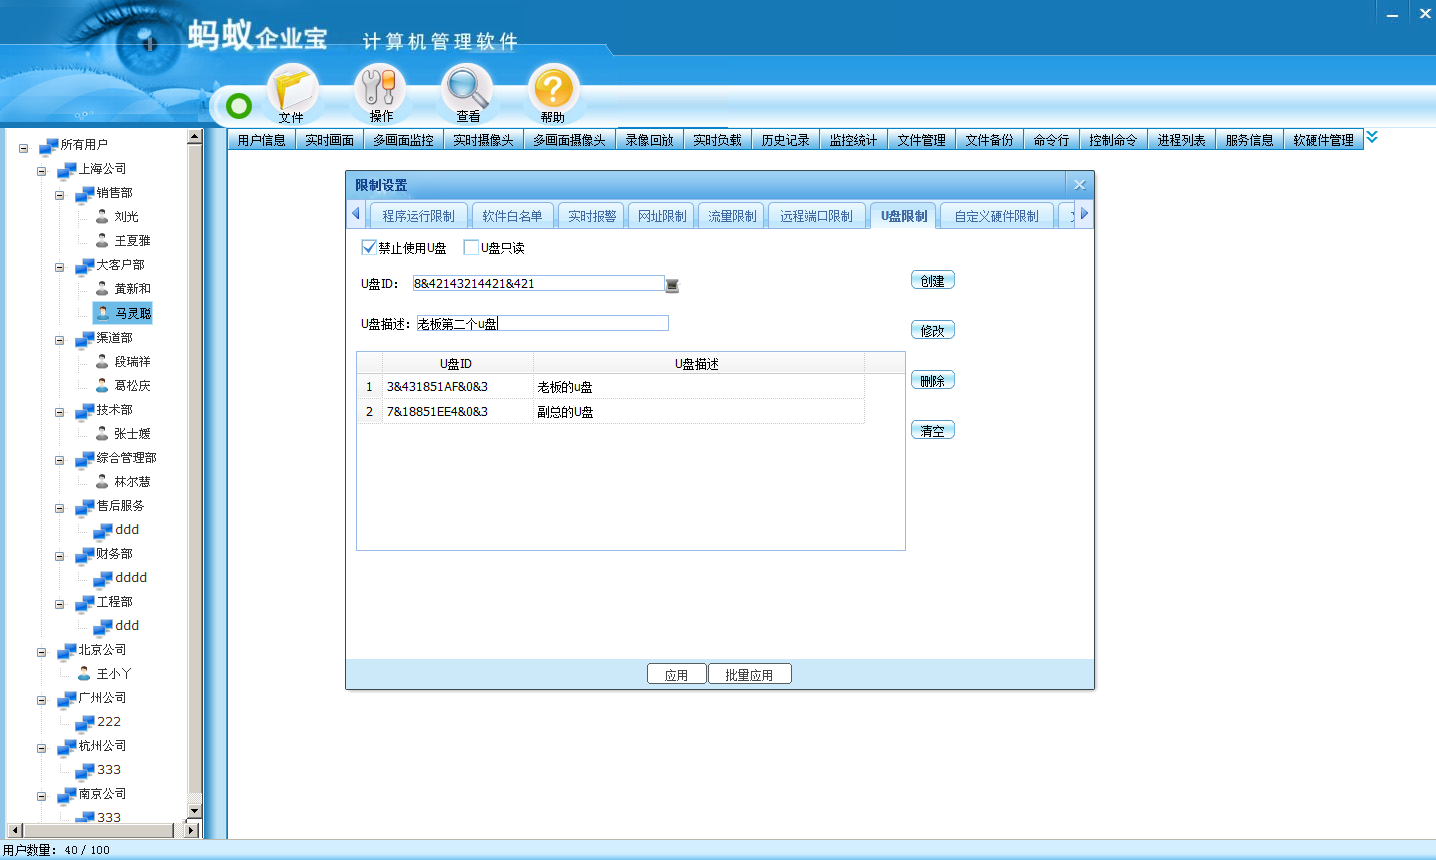The width and height of the screenshot is (1436, 860).
Task: Click the 查看 magnifier icon
Action: (467, 90)
